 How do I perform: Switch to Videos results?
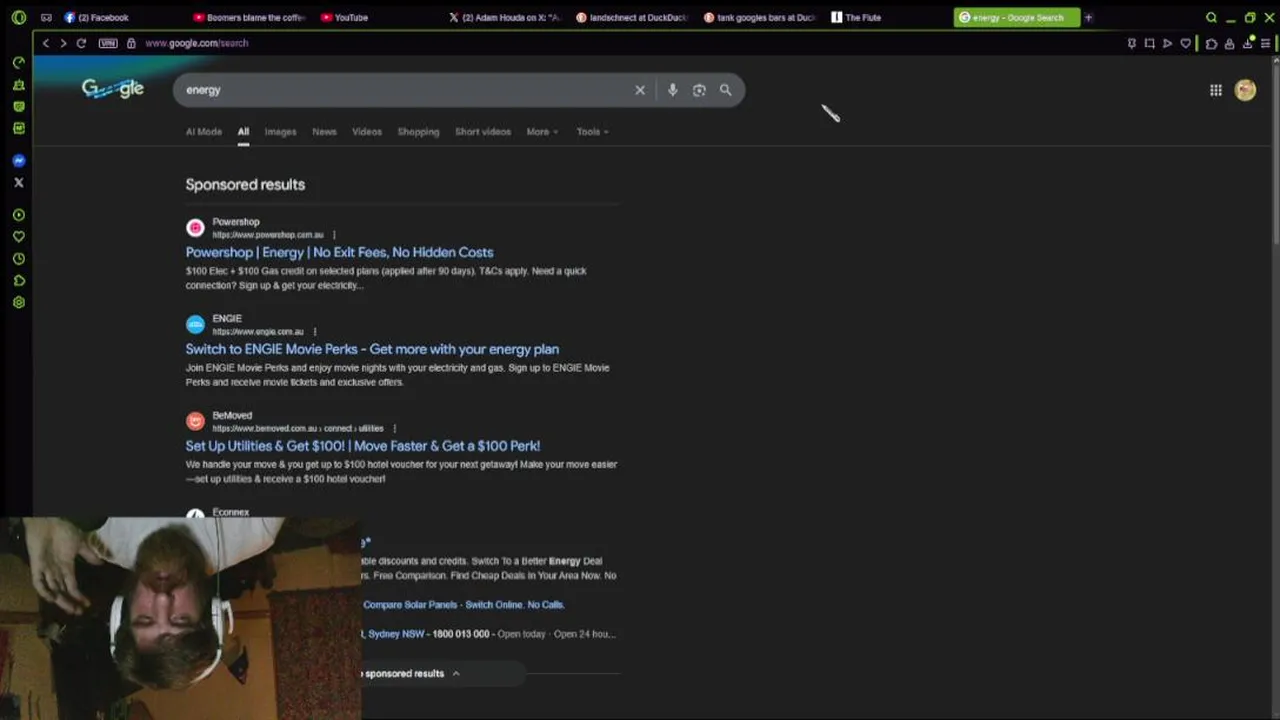coord(367,132)
